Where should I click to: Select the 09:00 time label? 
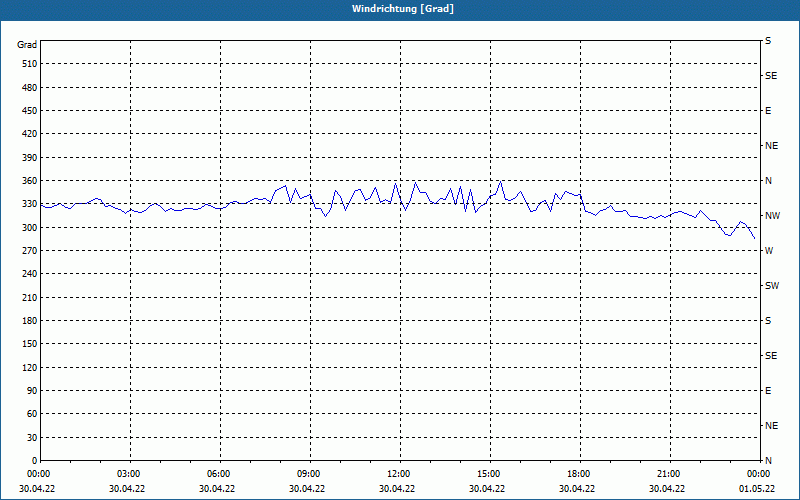pos(309,474)
